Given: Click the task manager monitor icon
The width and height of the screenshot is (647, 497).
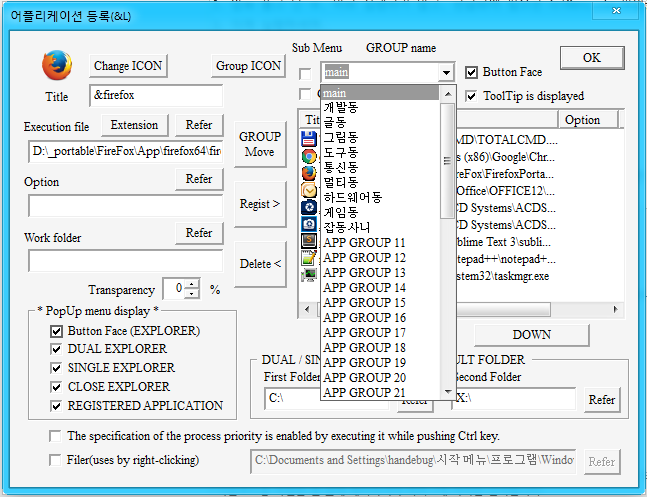Looking at the screenshot, I should 309,273.
